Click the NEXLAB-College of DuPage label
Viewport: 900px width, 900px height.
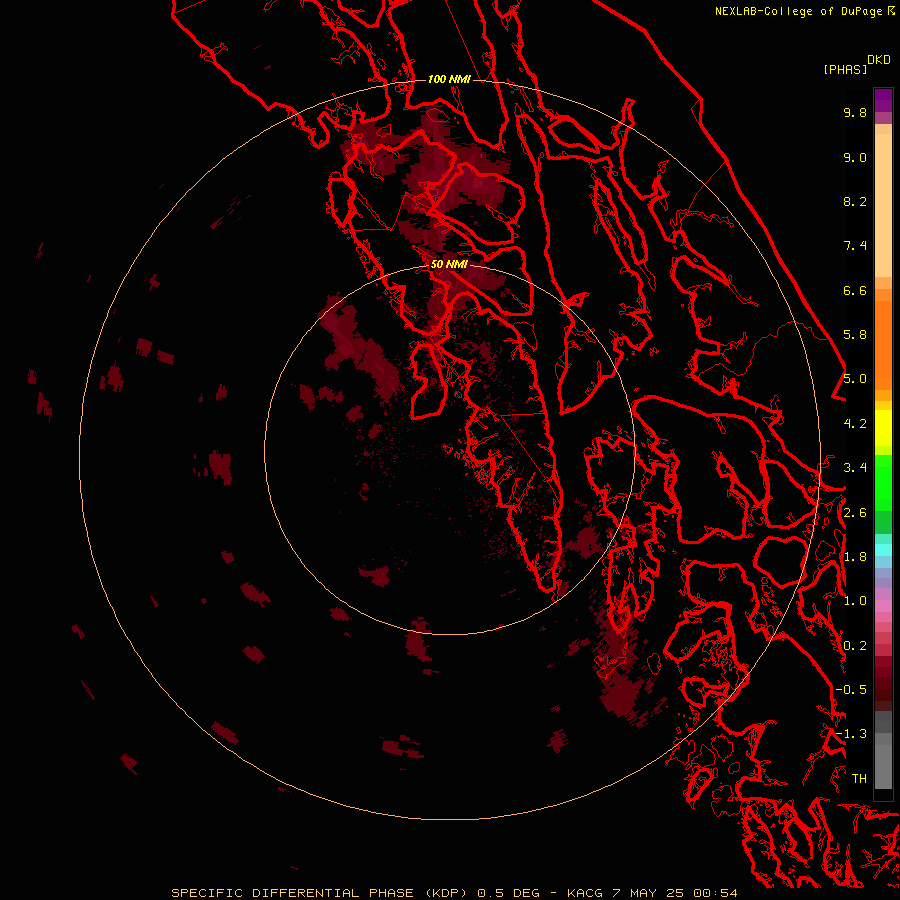(x=798, y=11)
